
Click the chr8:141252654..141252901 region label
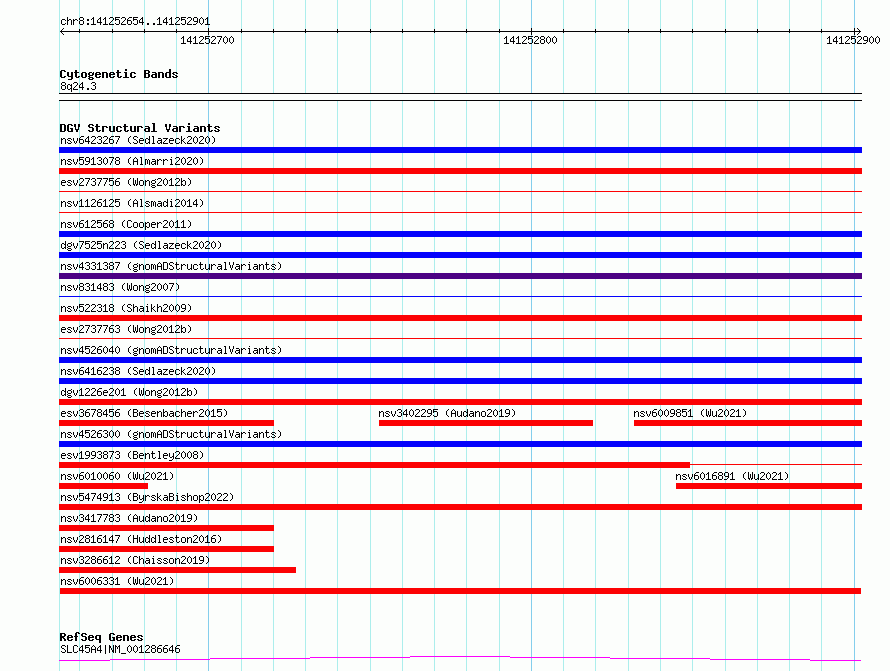tap(135, 21)
